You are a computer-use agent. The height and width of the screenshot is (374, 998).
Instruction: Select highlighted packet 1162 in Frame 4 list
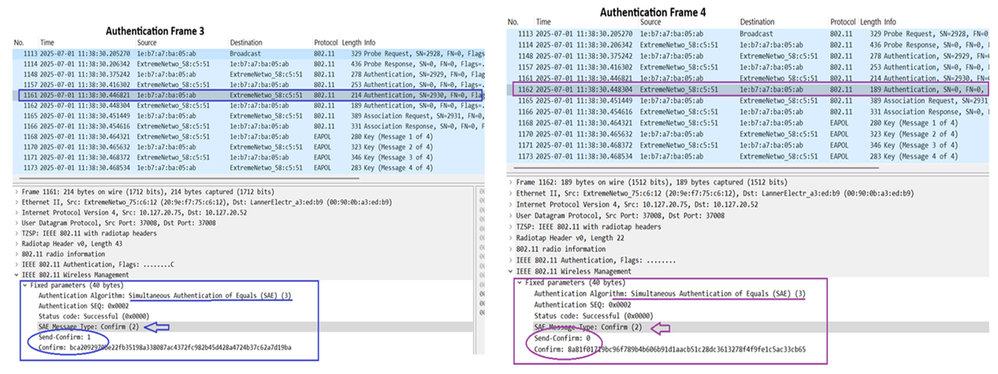tap(751, 90)
